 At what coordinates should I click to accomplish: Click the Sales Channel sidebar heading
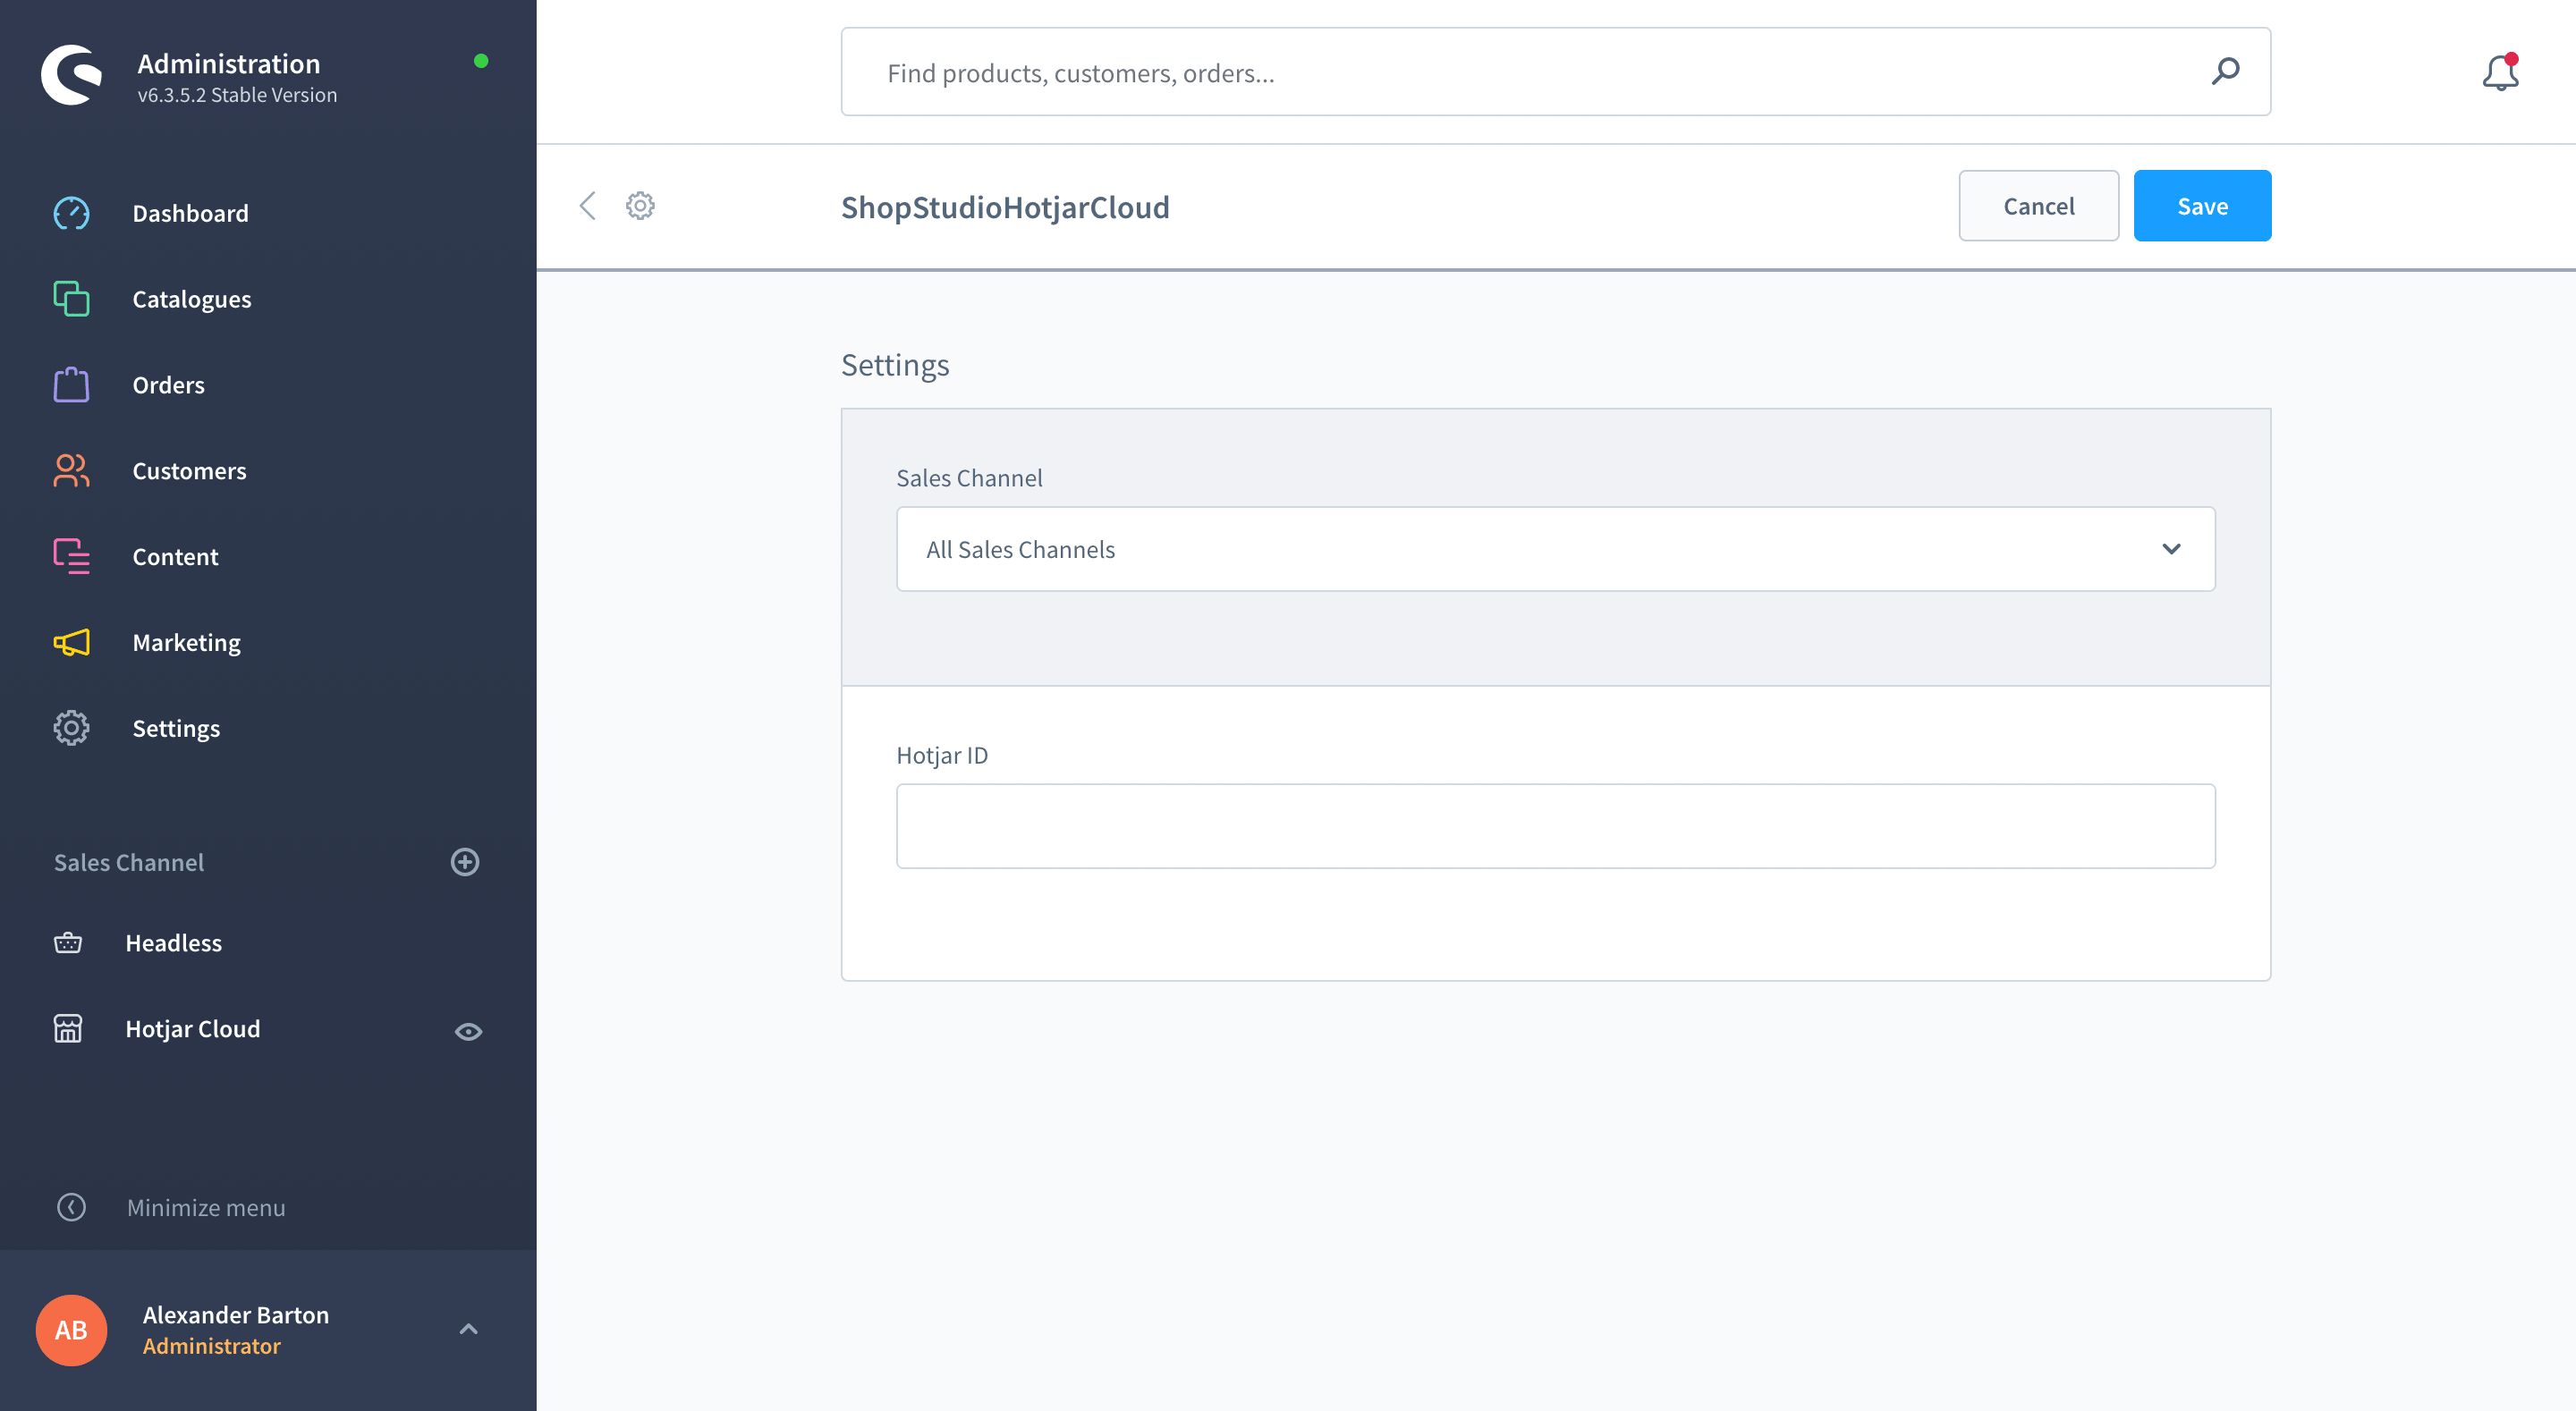[129, 863]
